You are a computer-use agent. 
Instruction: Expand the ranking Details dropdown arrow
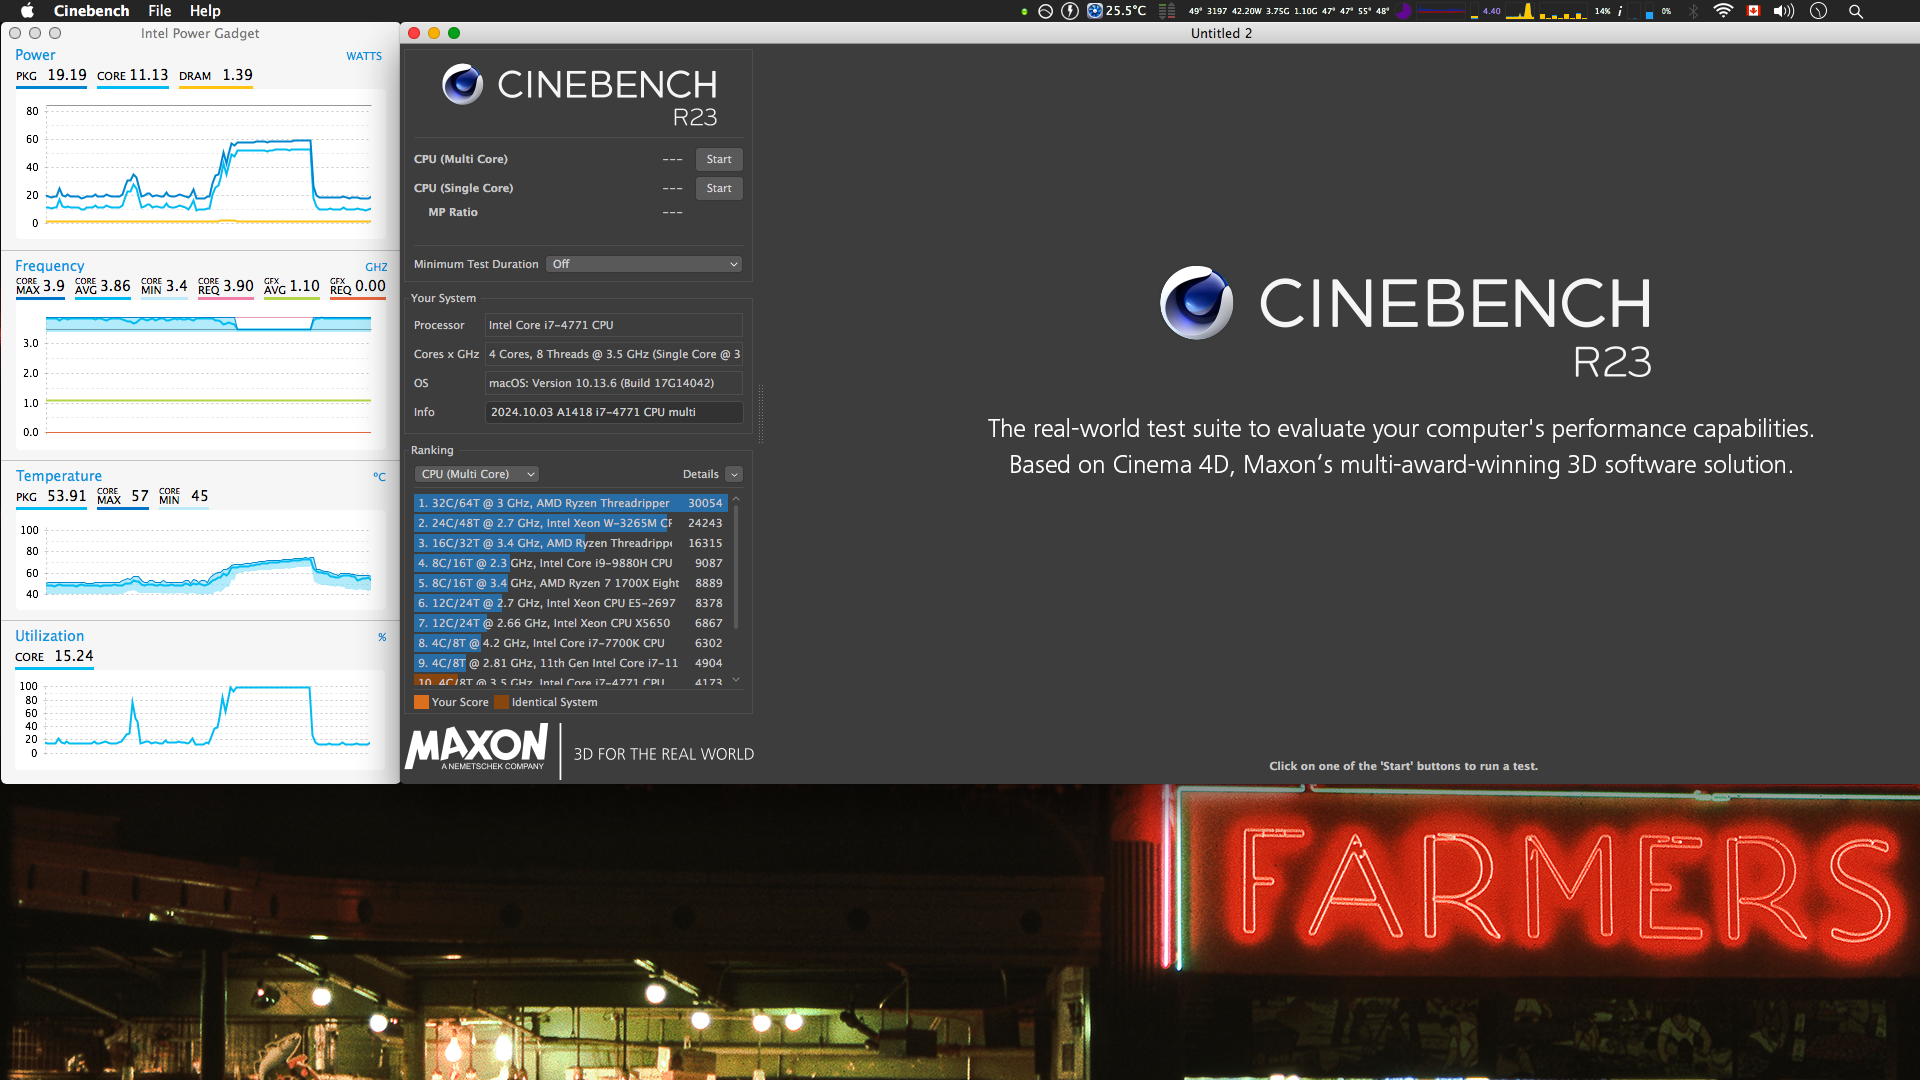point(734,474)
